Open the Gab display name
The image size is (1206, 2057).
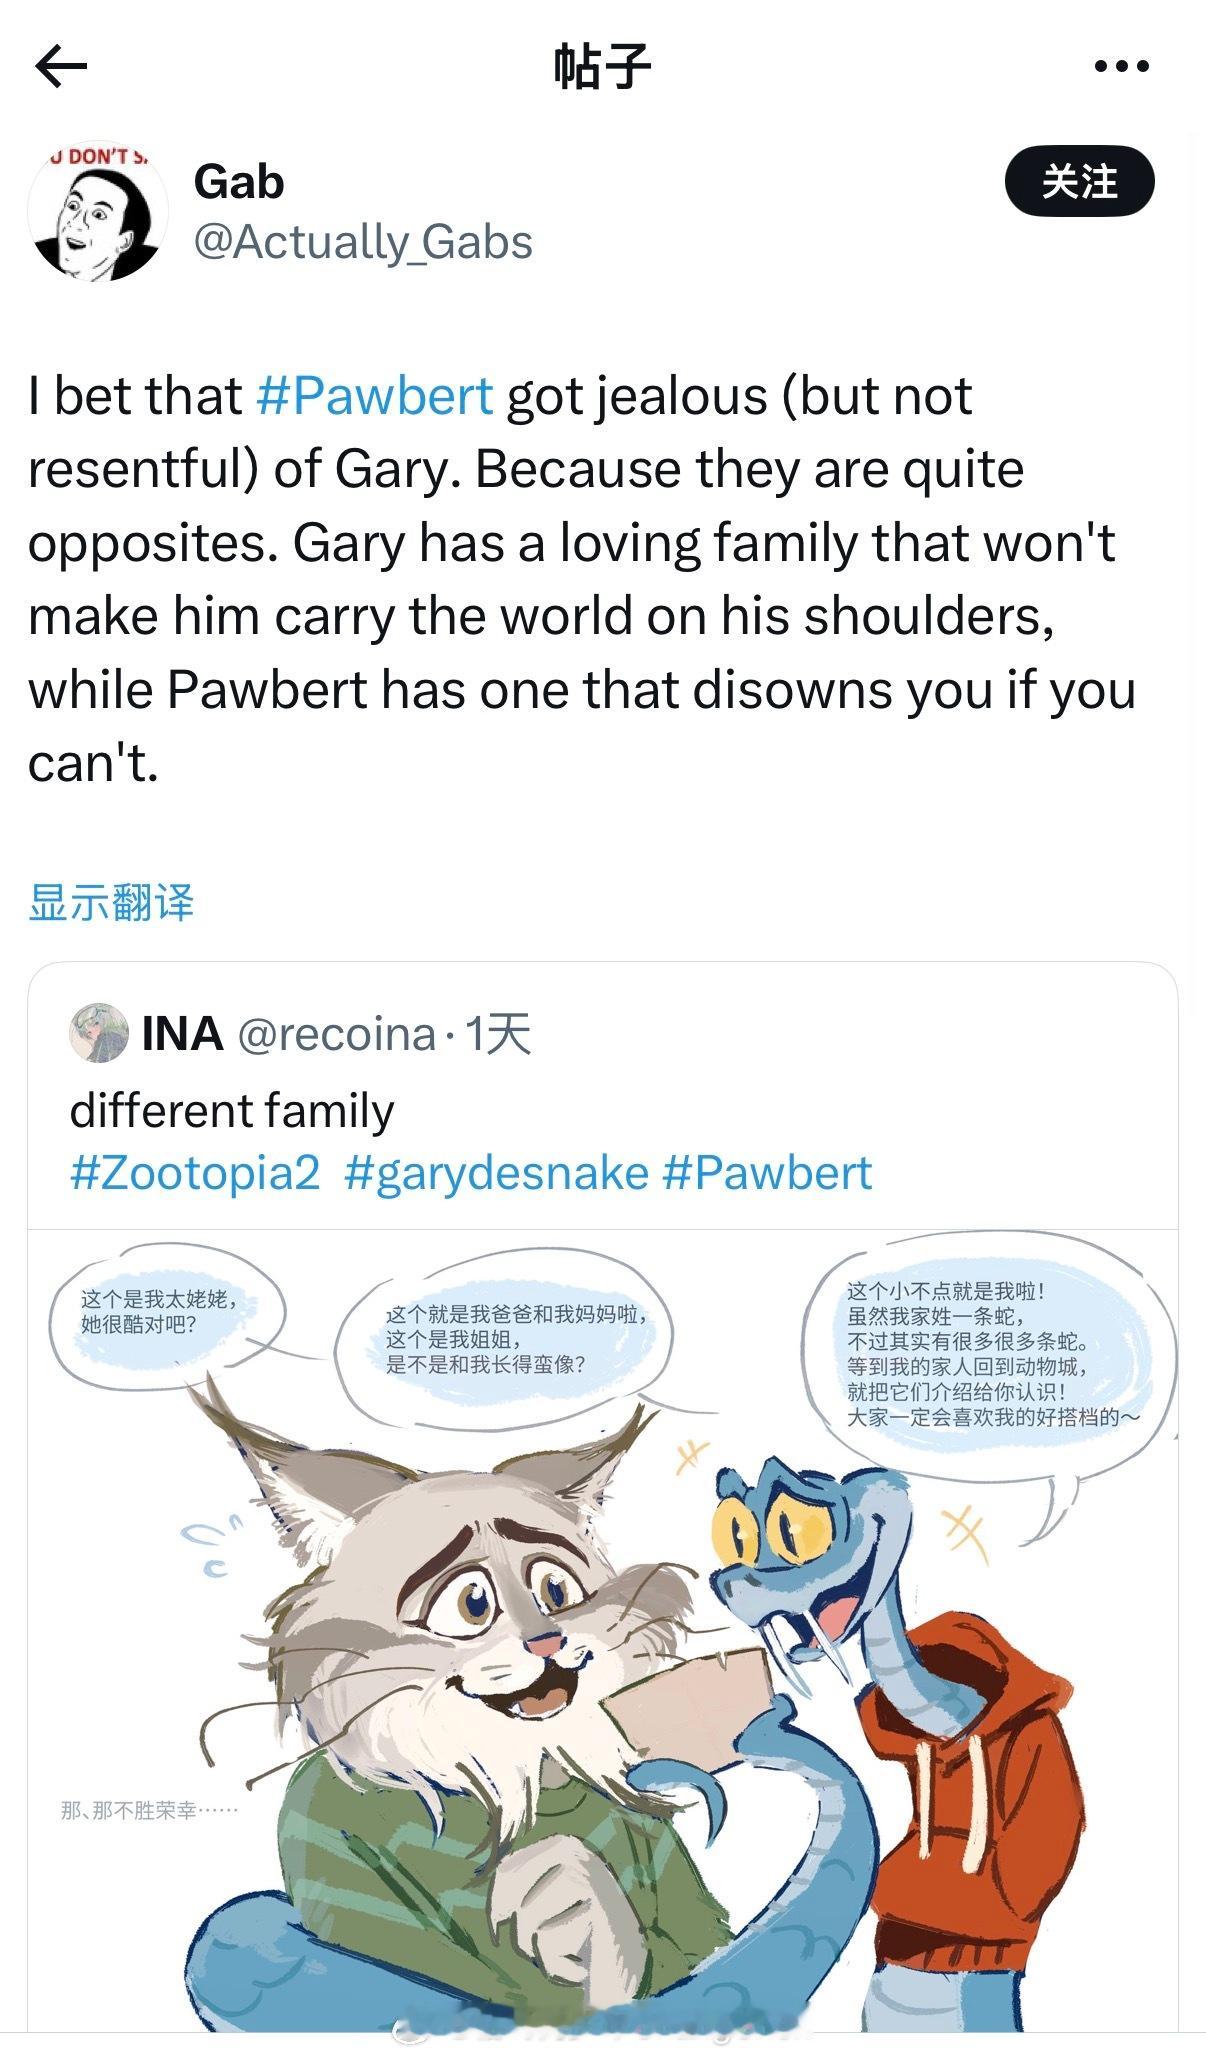(x=239, y=182)
